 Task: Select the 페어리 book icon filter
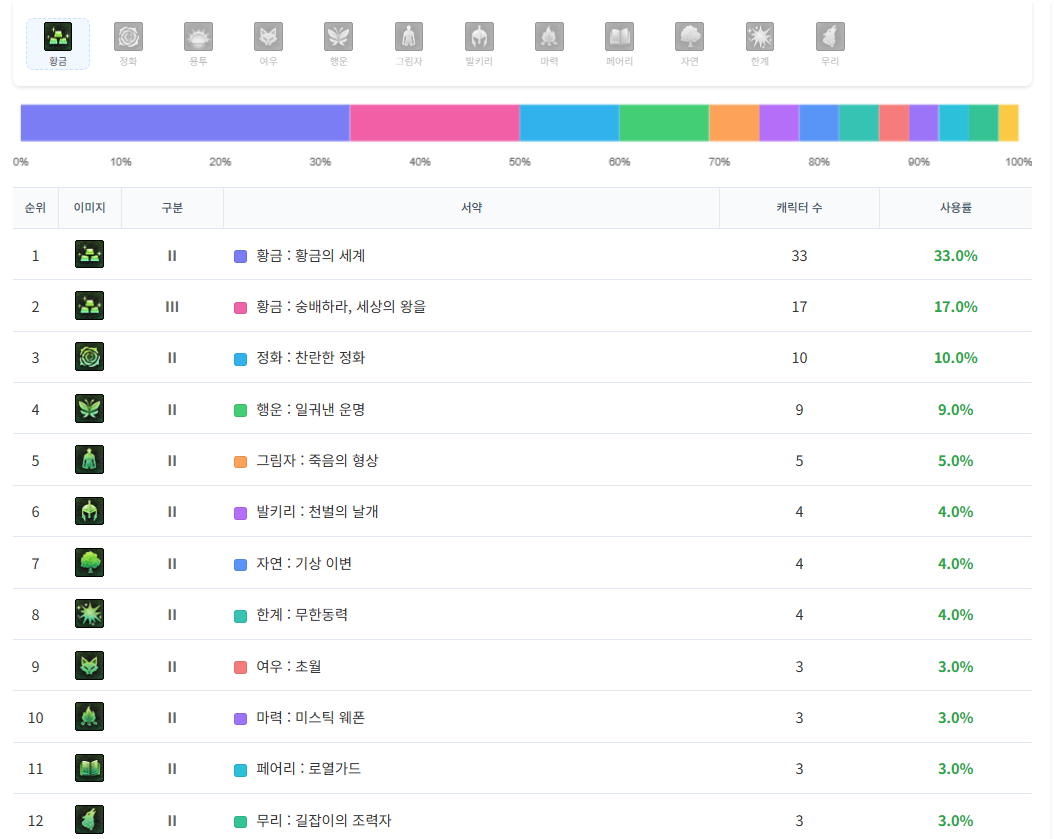click(x=619, y=38)
